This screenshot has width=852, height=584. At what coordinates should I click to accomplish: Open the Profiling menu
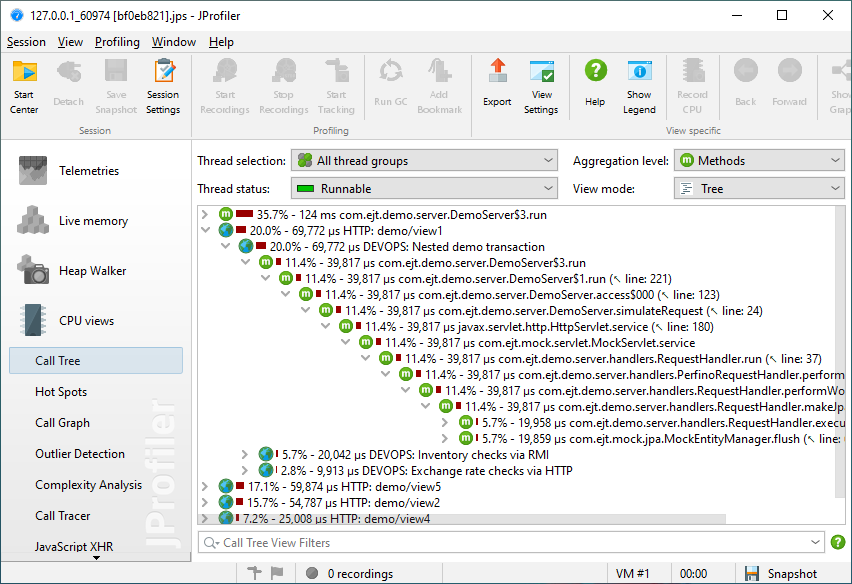pyautogui.click(x=117, y=42)
